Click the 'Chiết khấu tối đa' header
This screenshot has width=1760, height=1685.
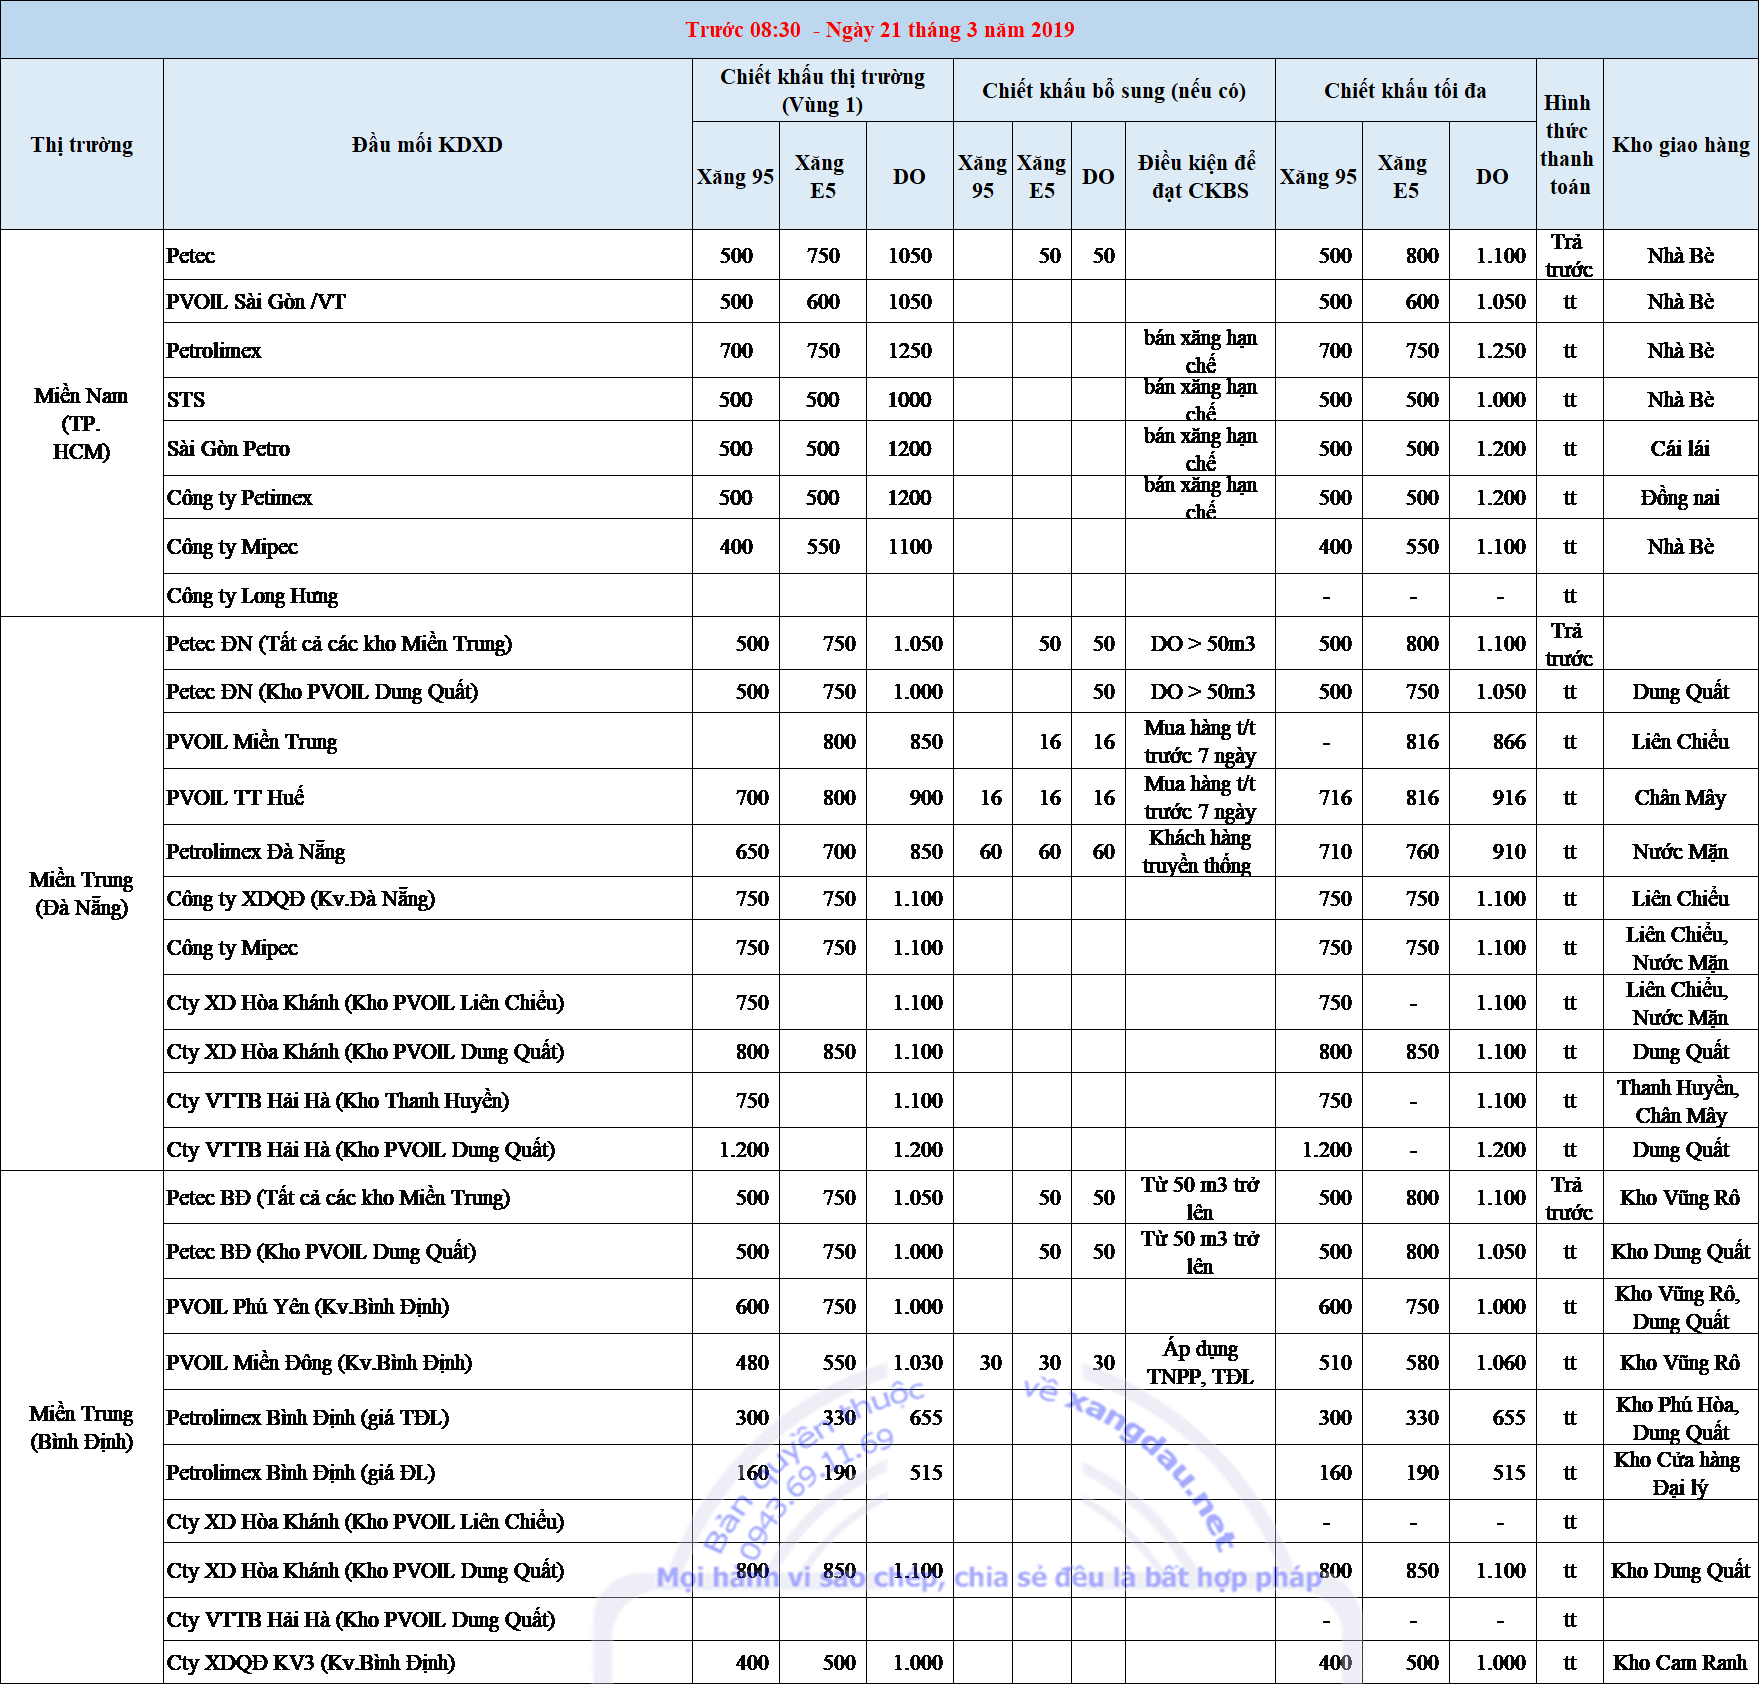1405,90
